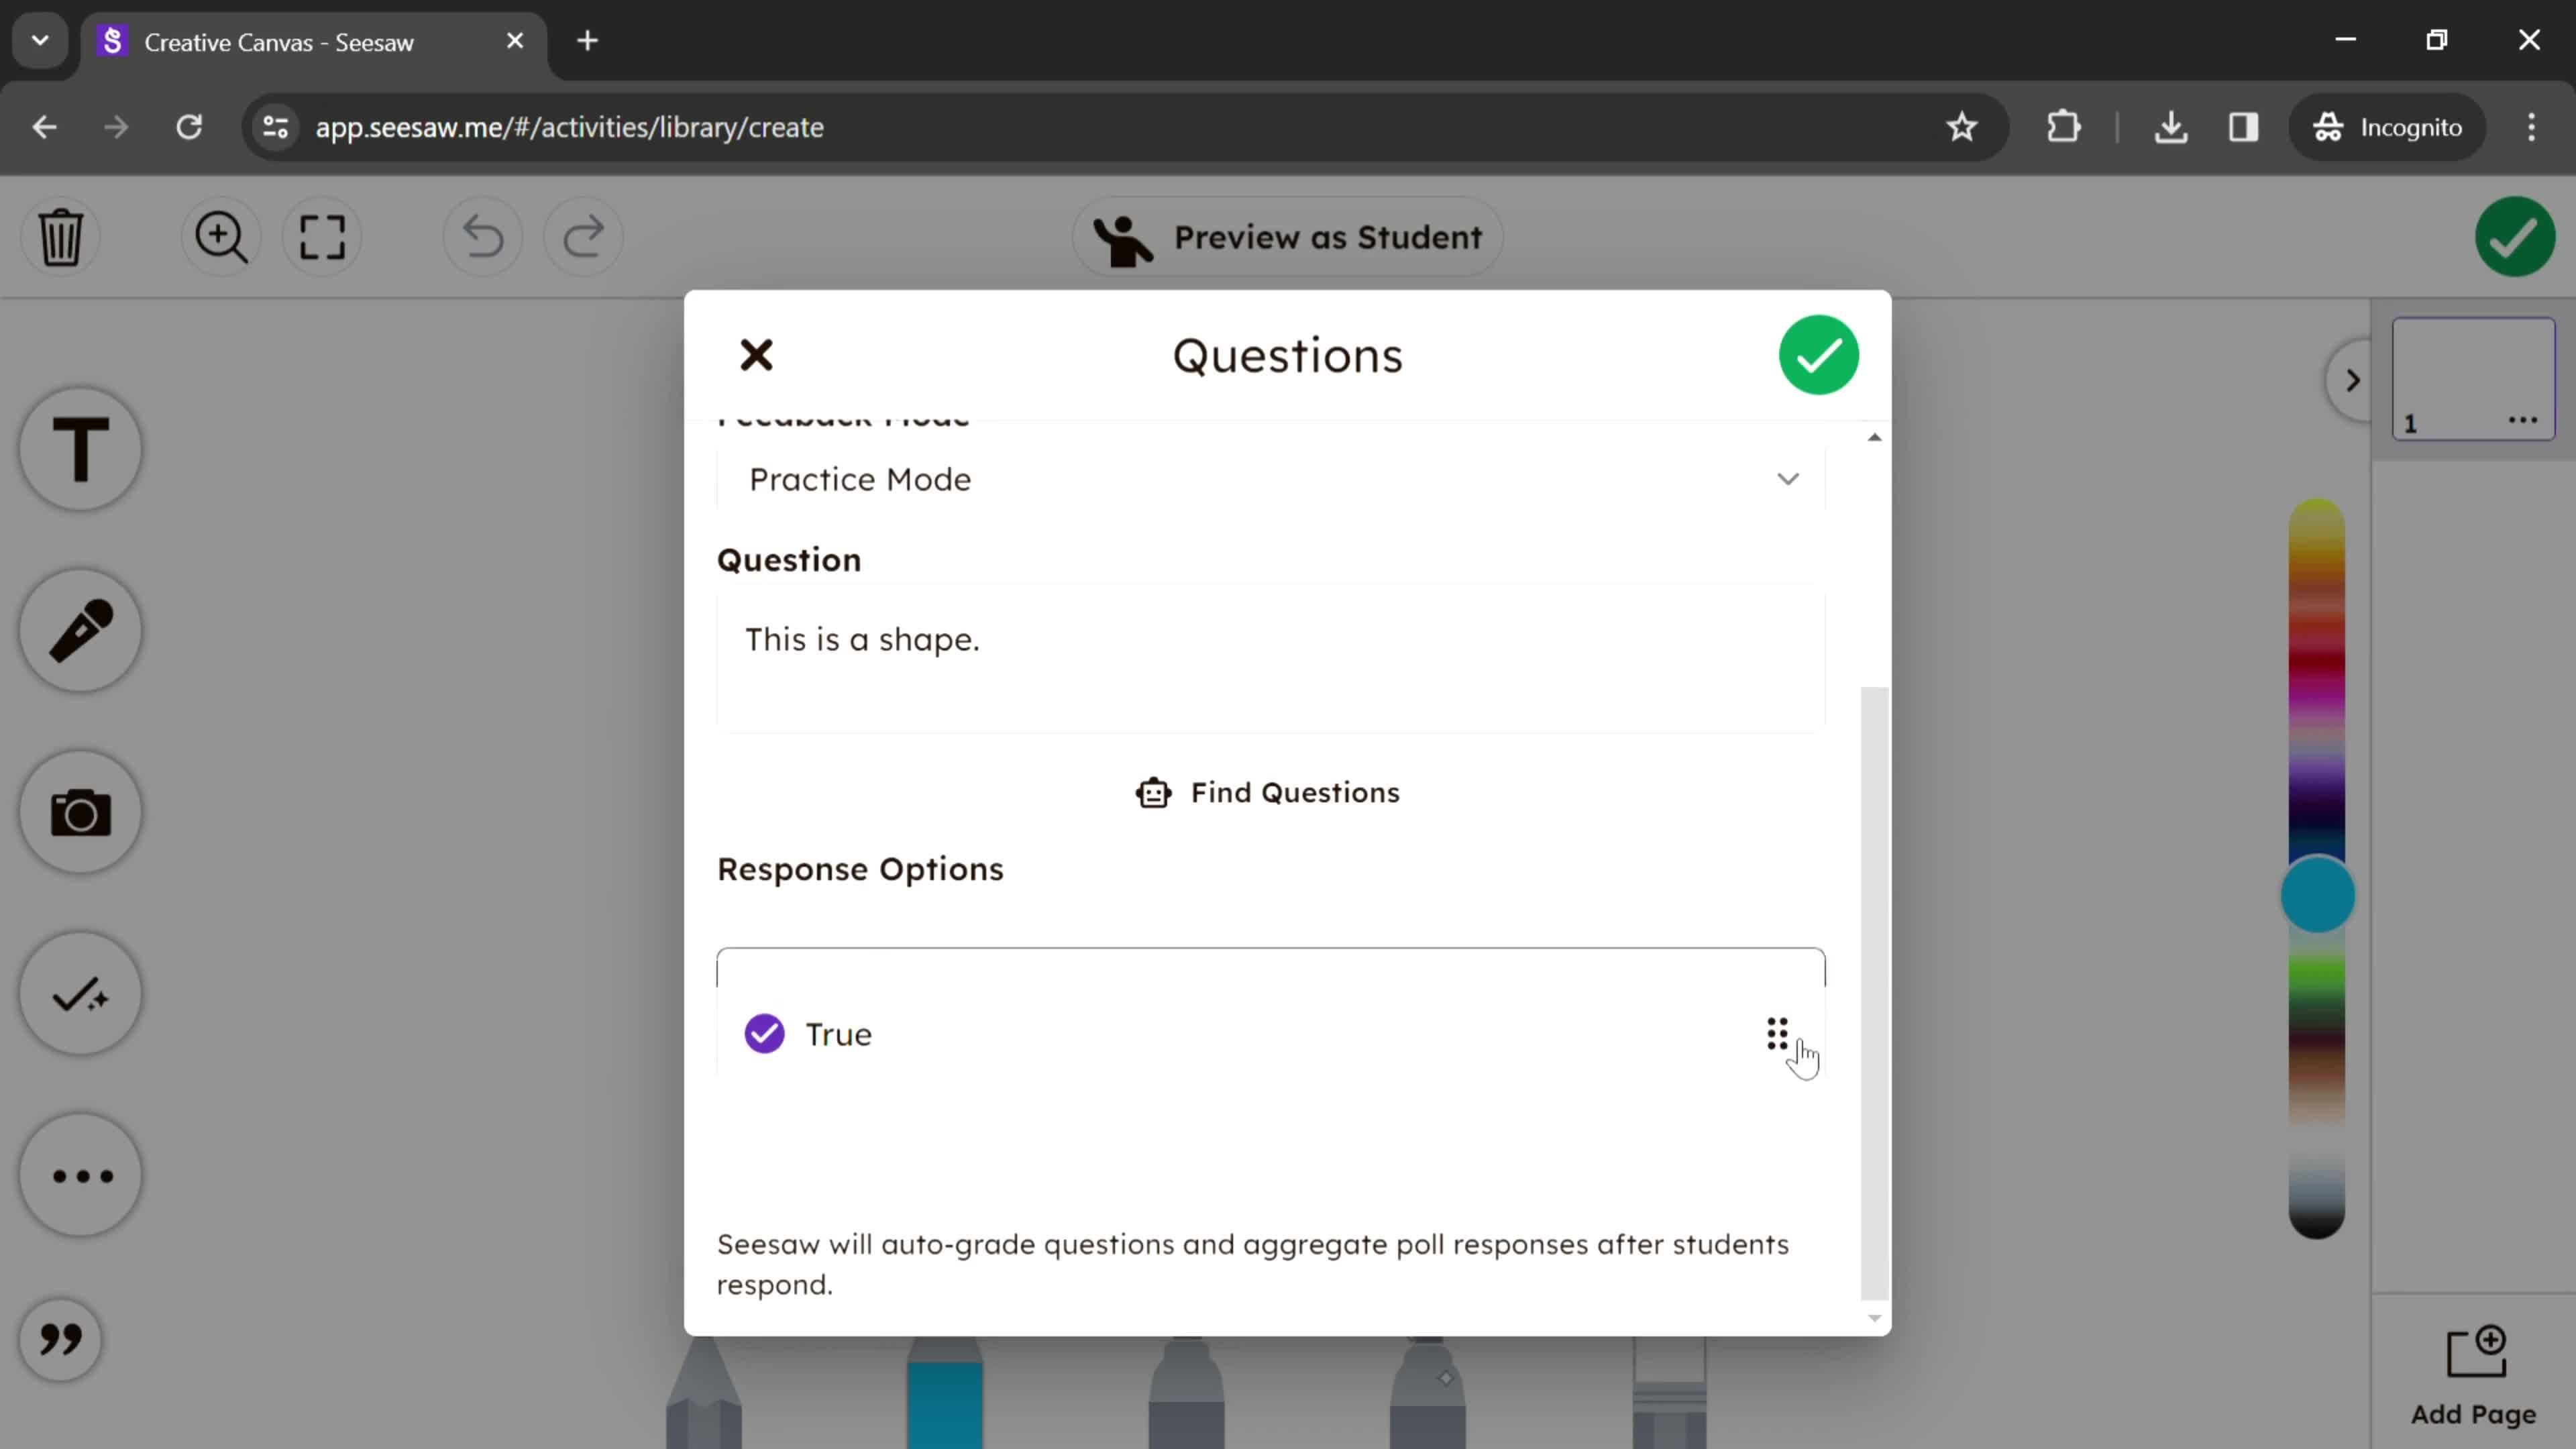2576x1449 pixels.
Task: Click the Practice Mode dropdown
Action: (x=1271, y=478)
